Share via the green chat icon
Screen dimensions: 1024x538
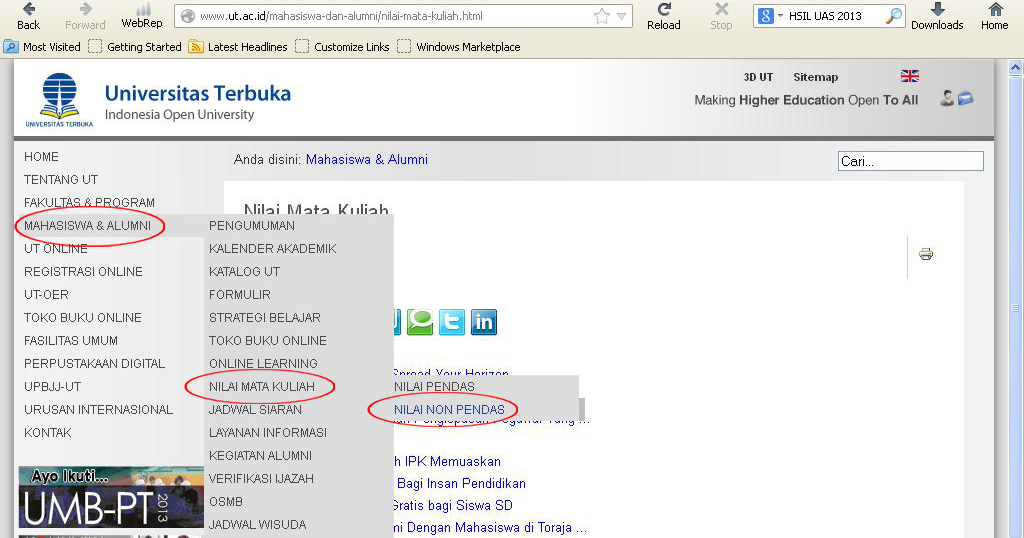[420, 322]
